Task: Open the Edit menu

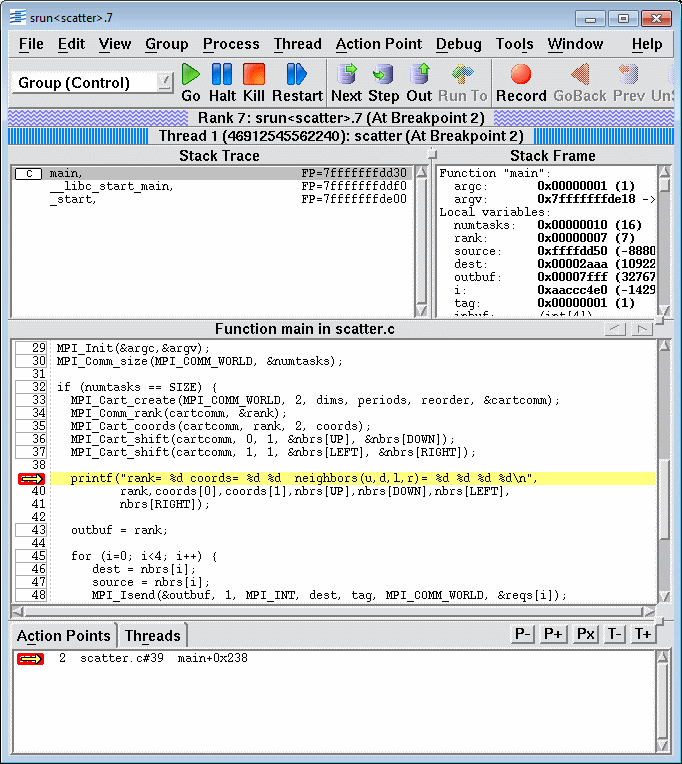Action: [71, 44]
